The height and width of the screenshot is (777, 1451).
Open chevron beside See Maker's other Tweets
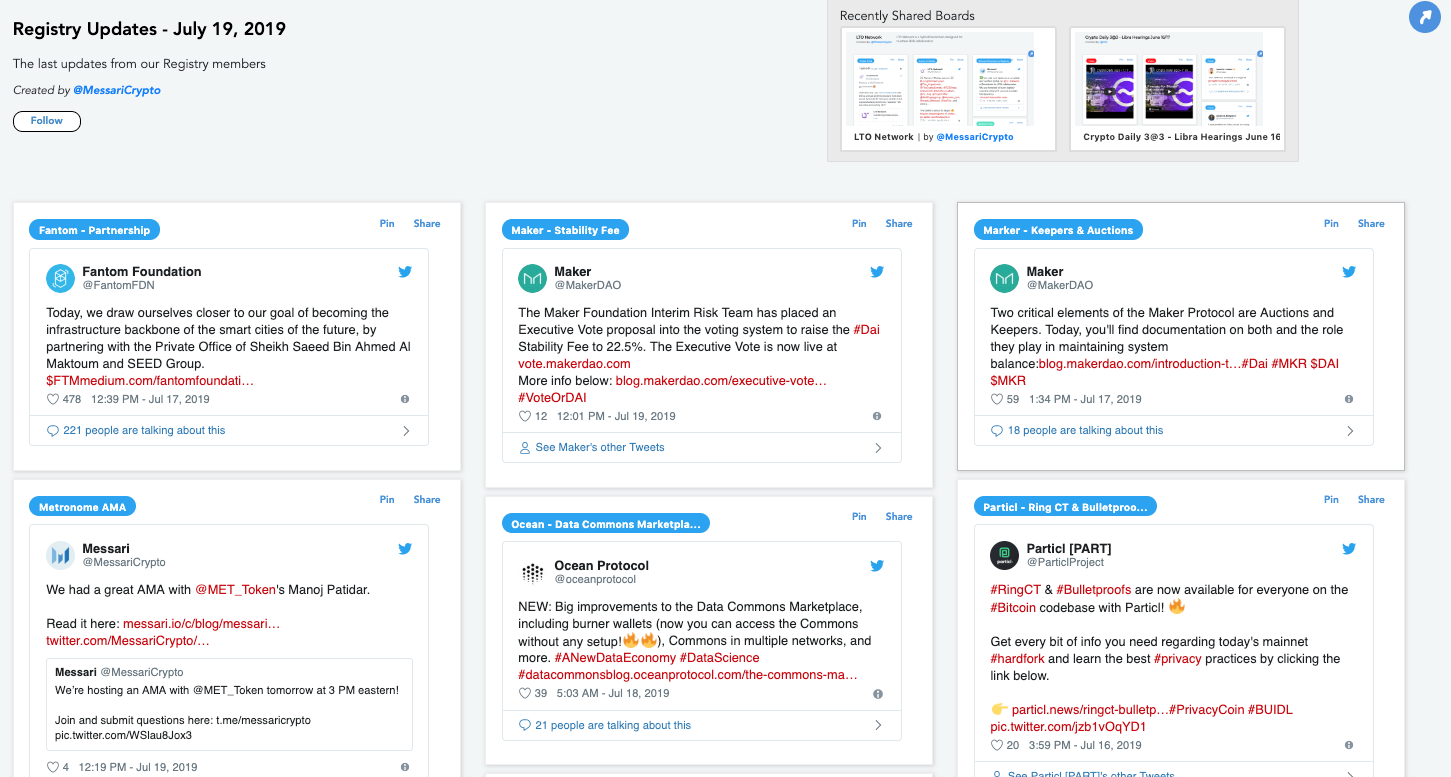(x=878, y=448)
